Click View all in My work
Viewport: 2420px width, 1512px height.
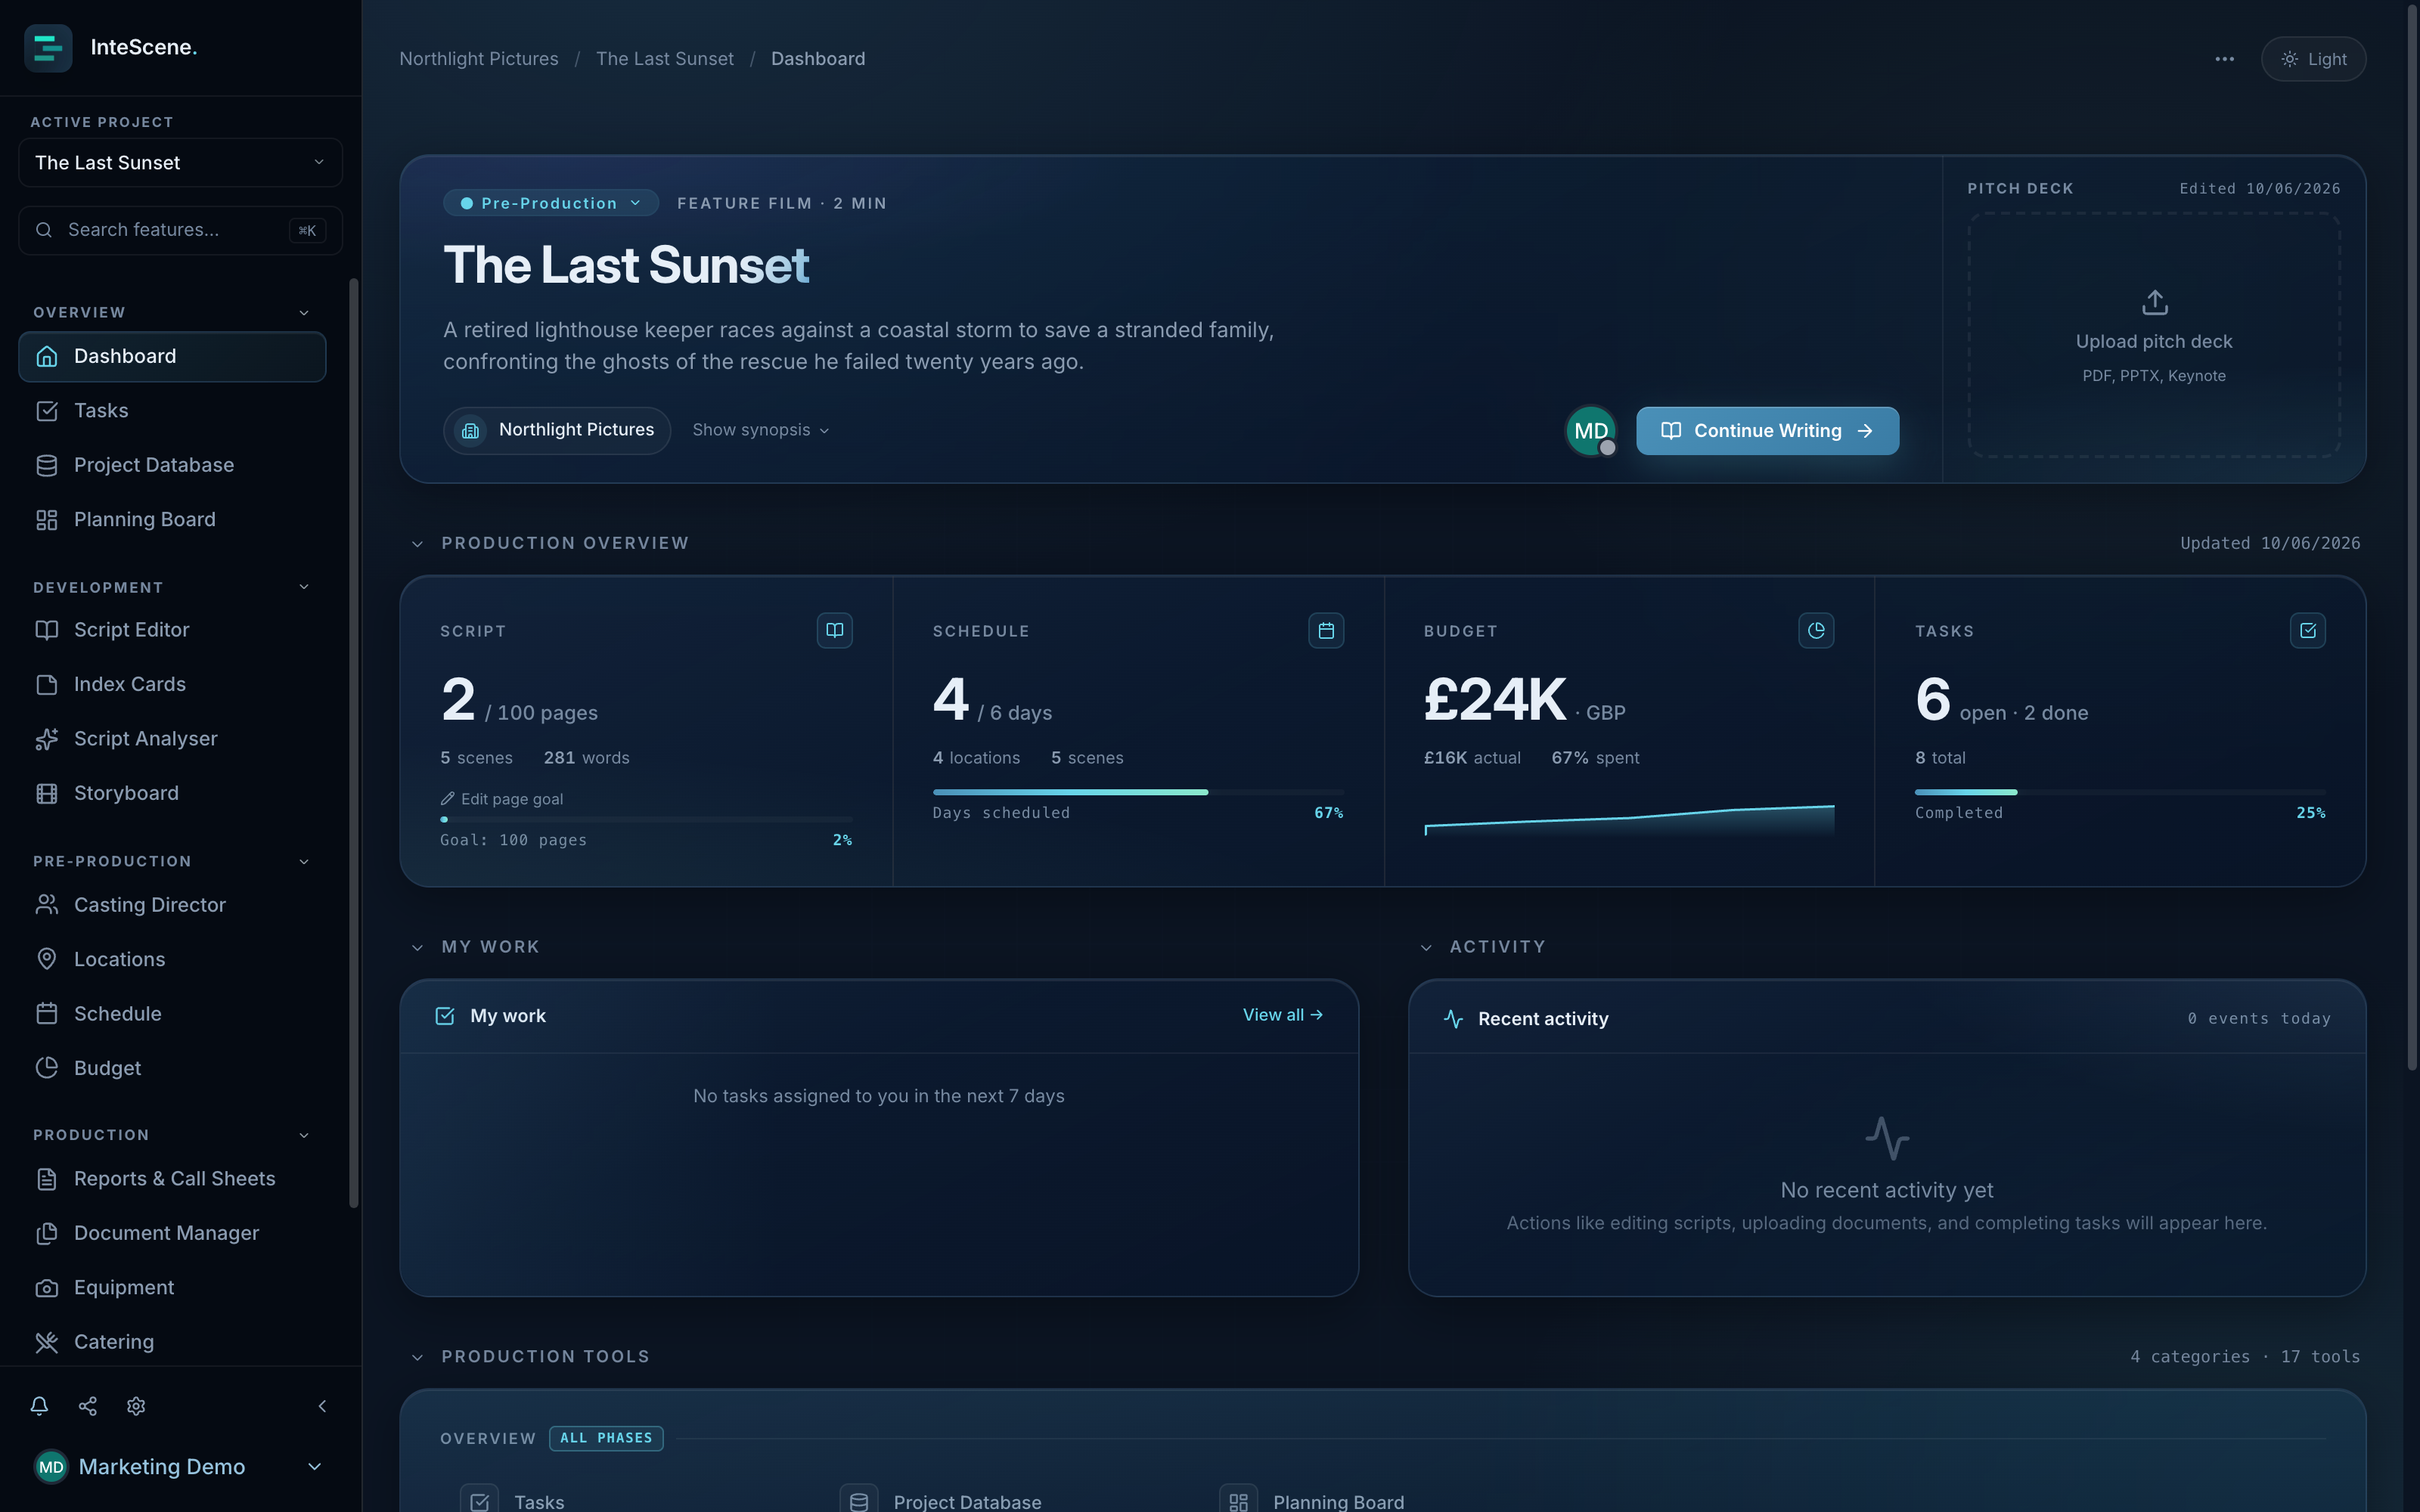coord(1283,1015)
